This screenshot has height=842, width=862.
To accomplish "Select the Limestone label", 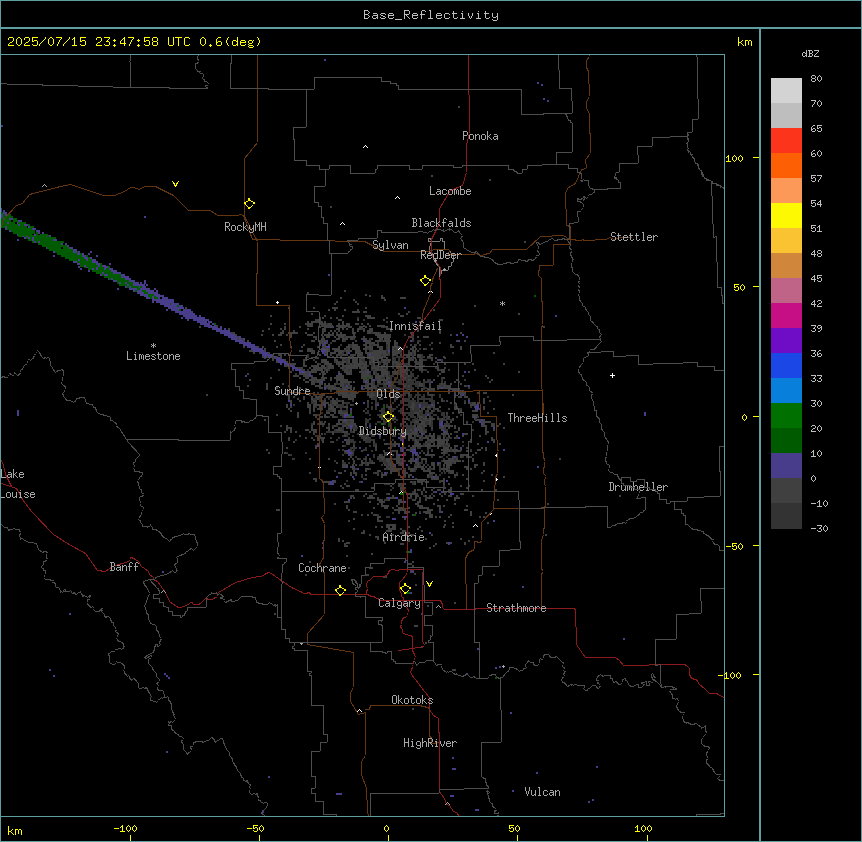I will click(x=153, y=356).
